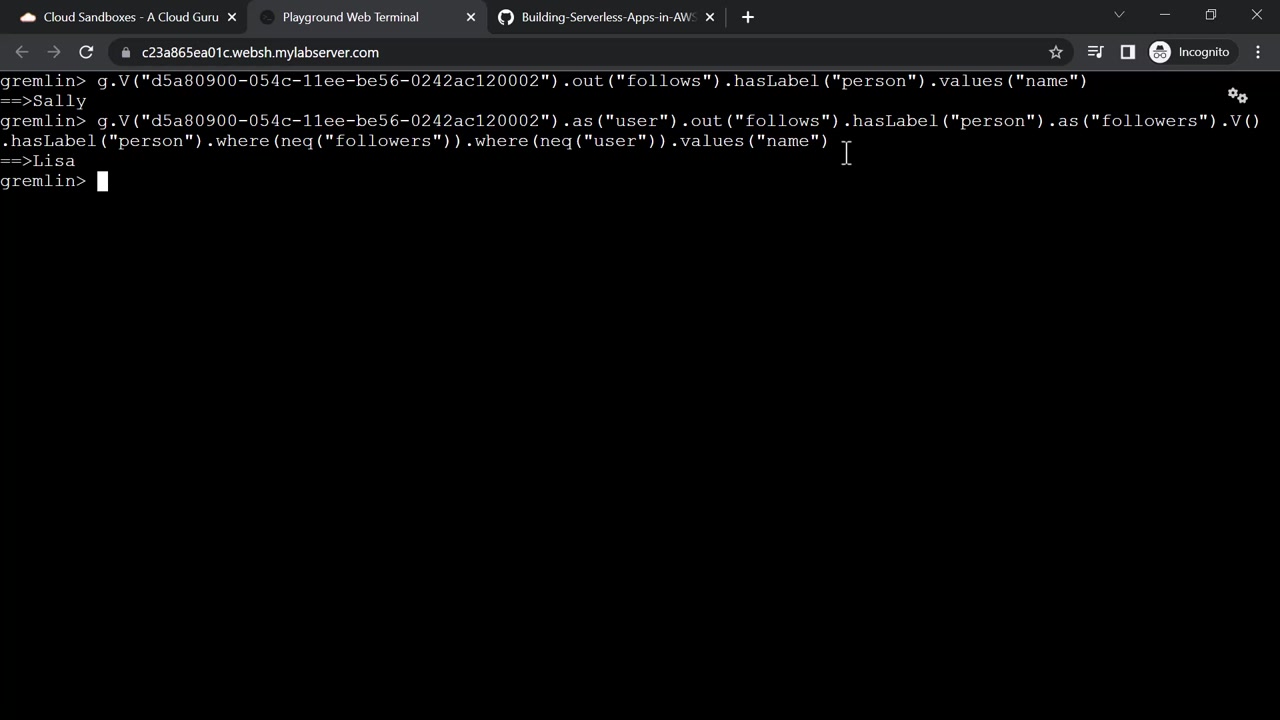Click the Cloud Sandboxes tab cloud favicon
The image size is (1280, 720).
pyautogui.click(x=28, y=17)
